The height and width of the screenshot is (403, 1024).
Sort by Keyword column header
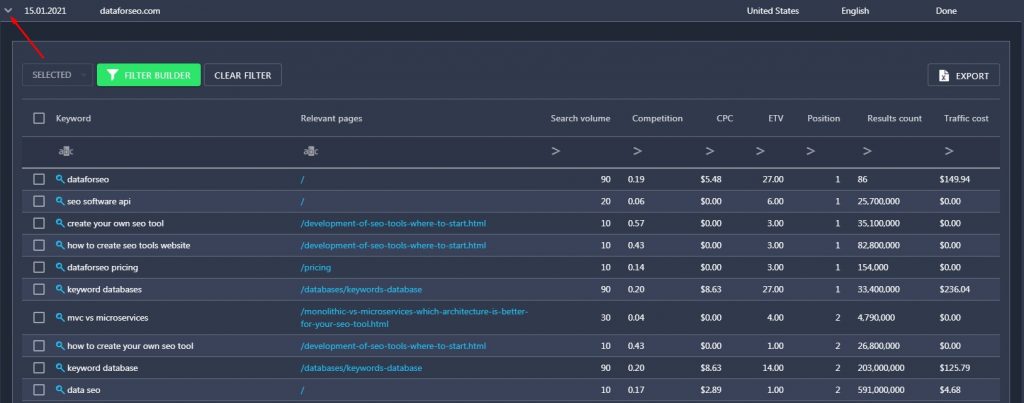coord(73,118)
